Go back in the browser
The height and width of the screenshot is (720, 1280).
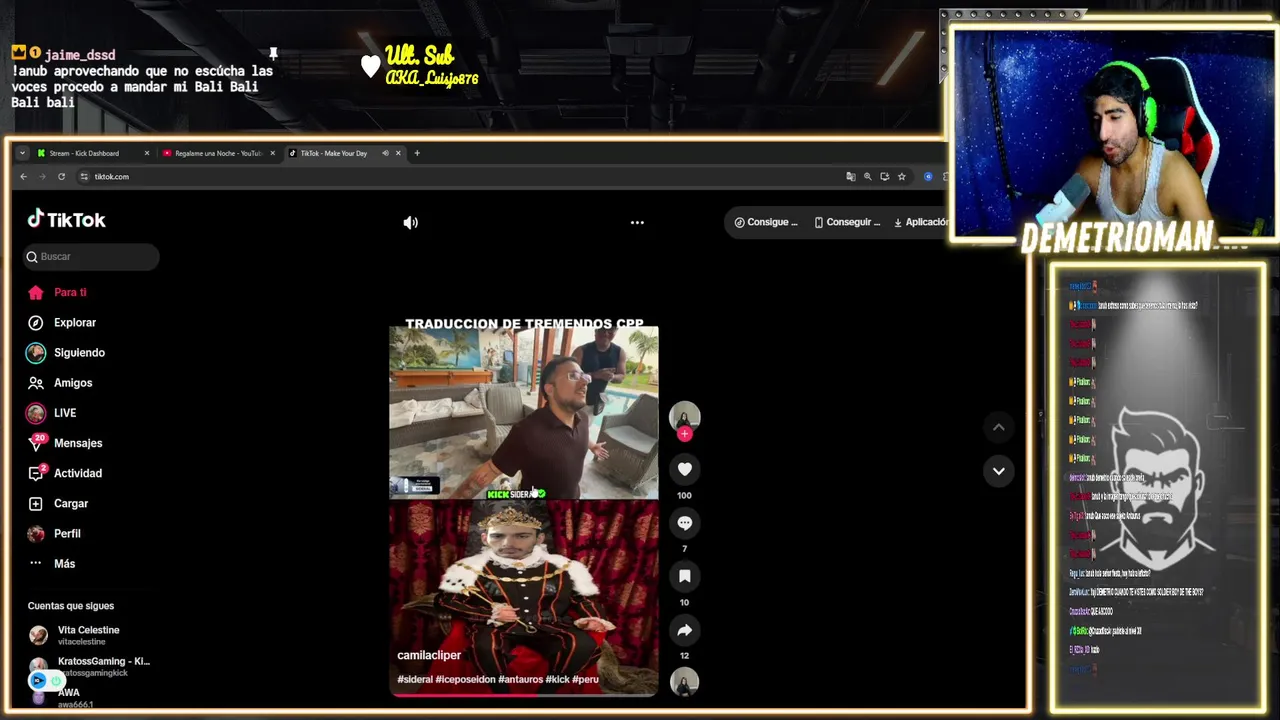coord(24,176)
